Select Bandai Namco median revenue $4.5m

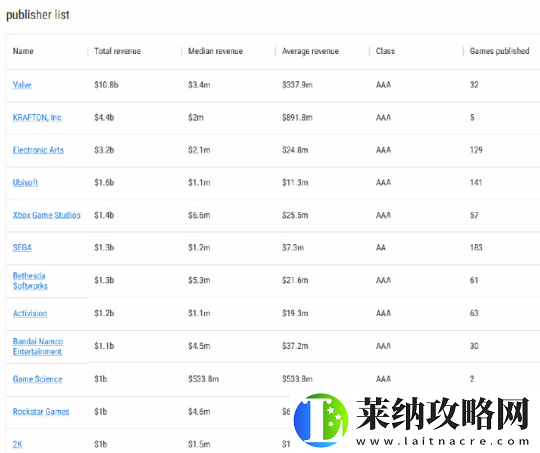(x=199, y=346)
